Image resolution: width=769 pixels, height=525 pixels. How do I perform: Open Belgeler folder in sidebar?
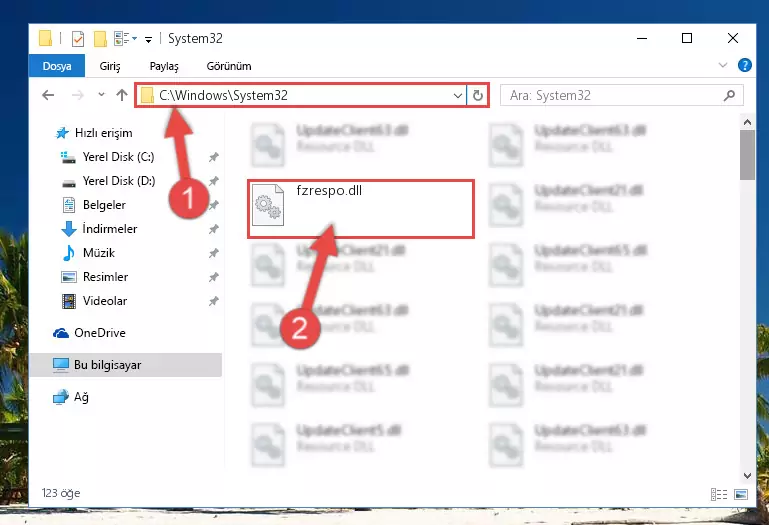pos(104,205)
